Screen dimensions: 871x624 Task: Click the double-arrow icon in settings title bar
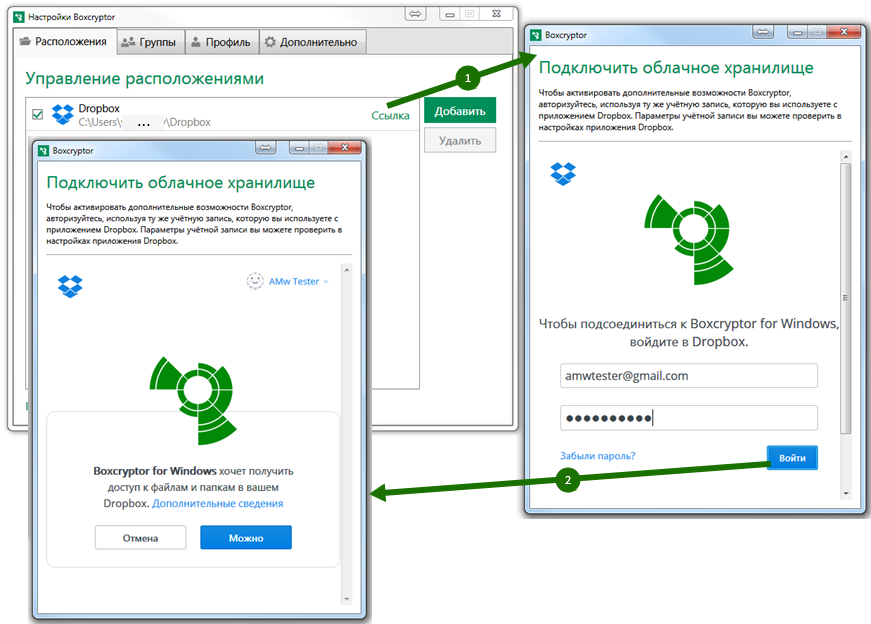416,14
